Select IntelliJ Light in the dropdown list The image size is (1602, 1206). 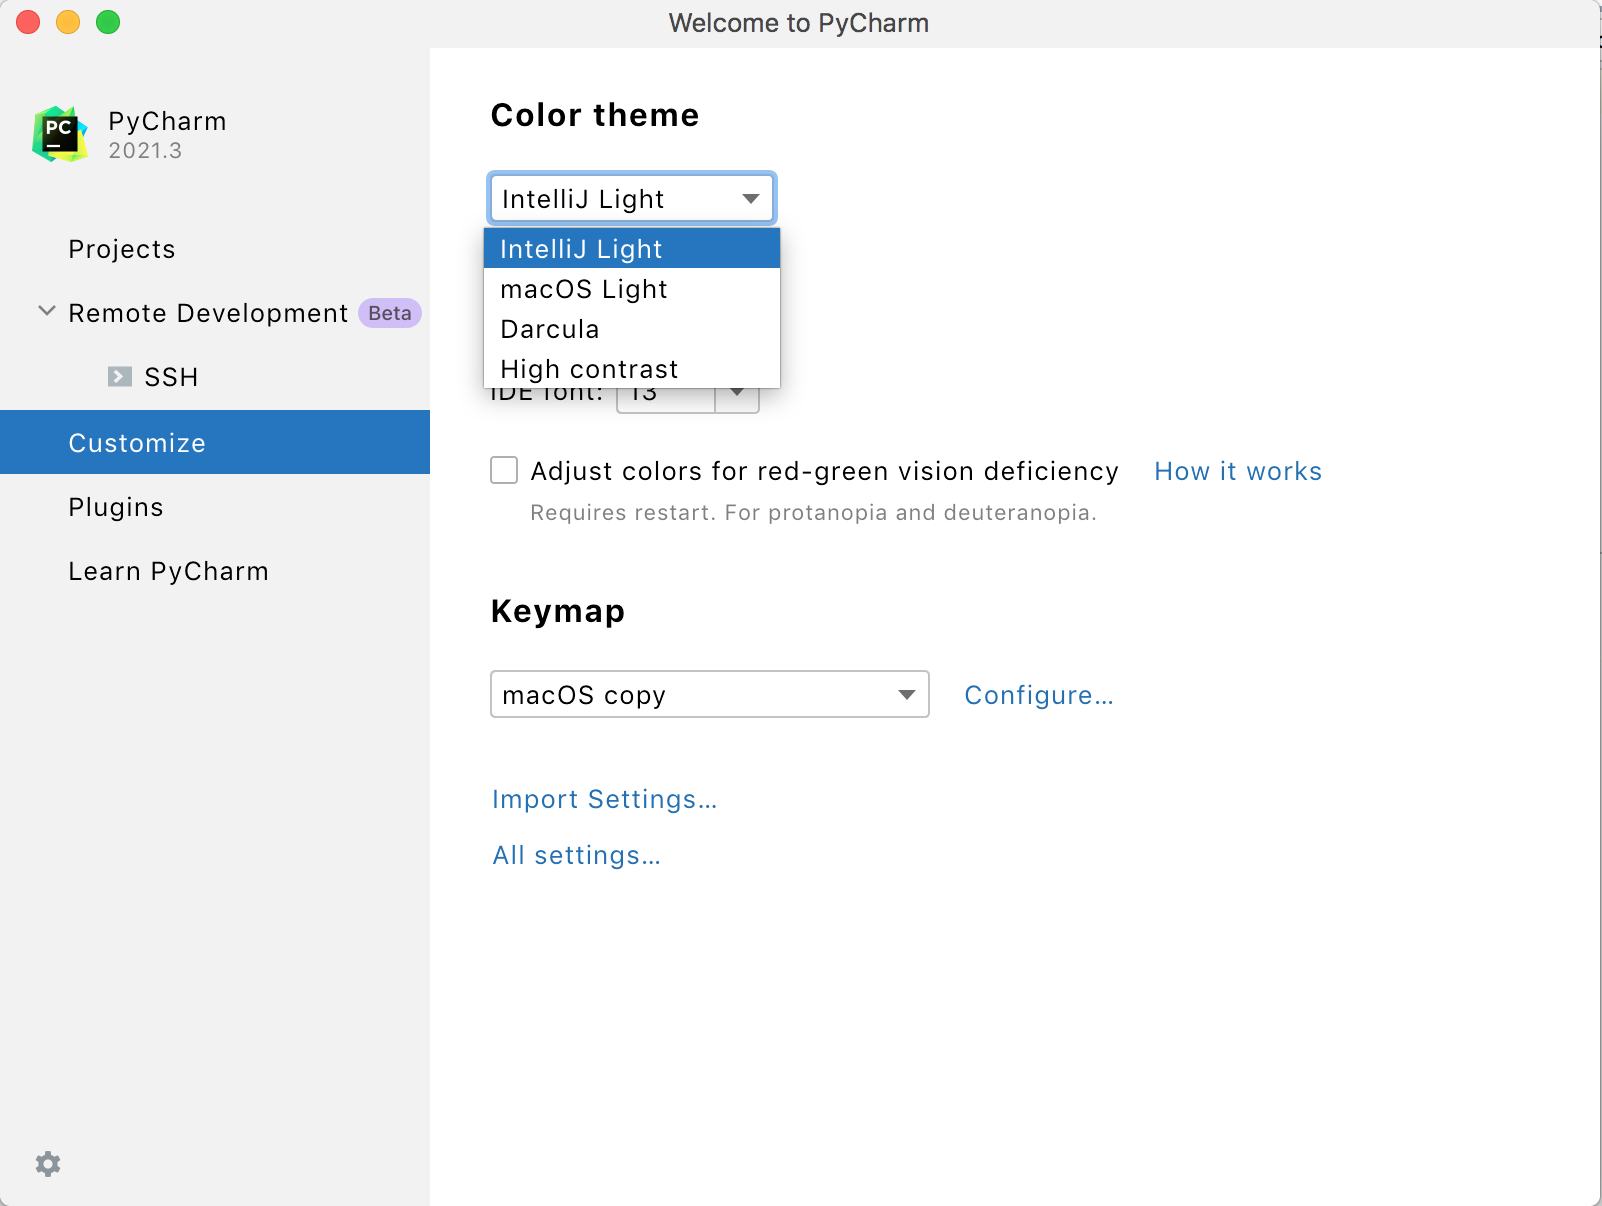[581, 248]
